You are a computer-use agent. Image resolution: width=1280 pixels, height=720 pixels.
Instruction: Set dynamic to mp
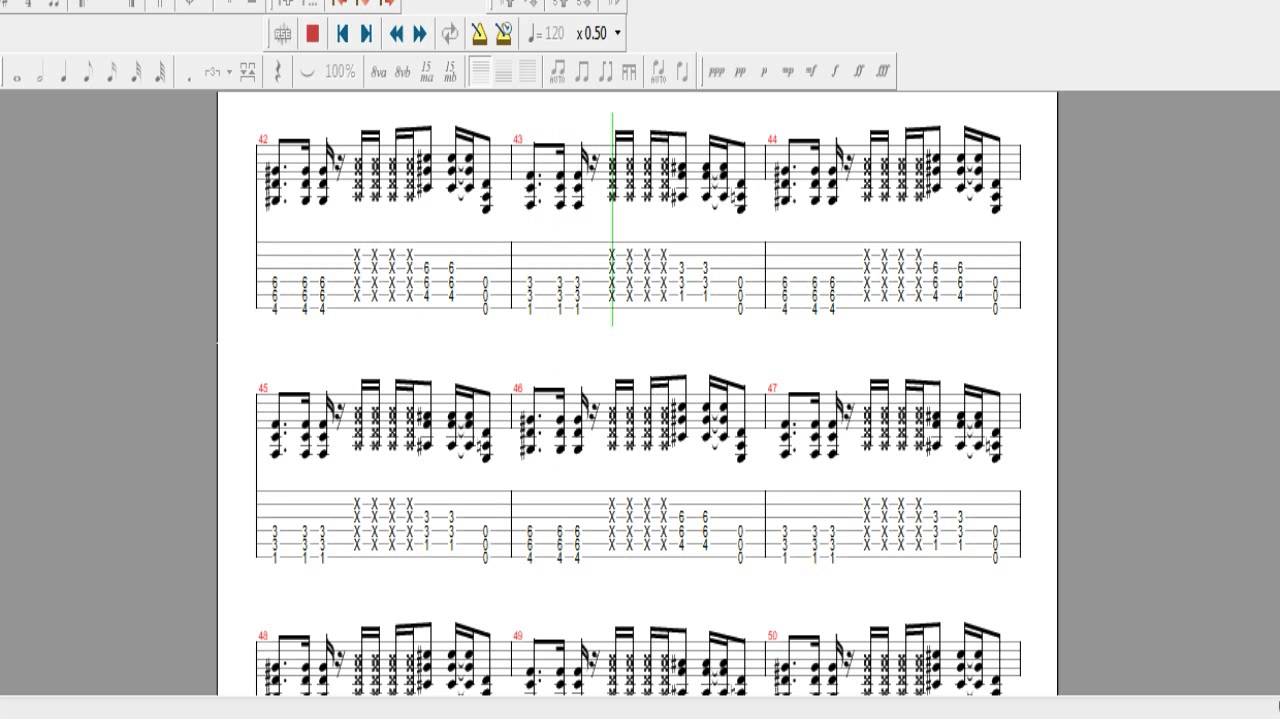(x=788, y=72)
